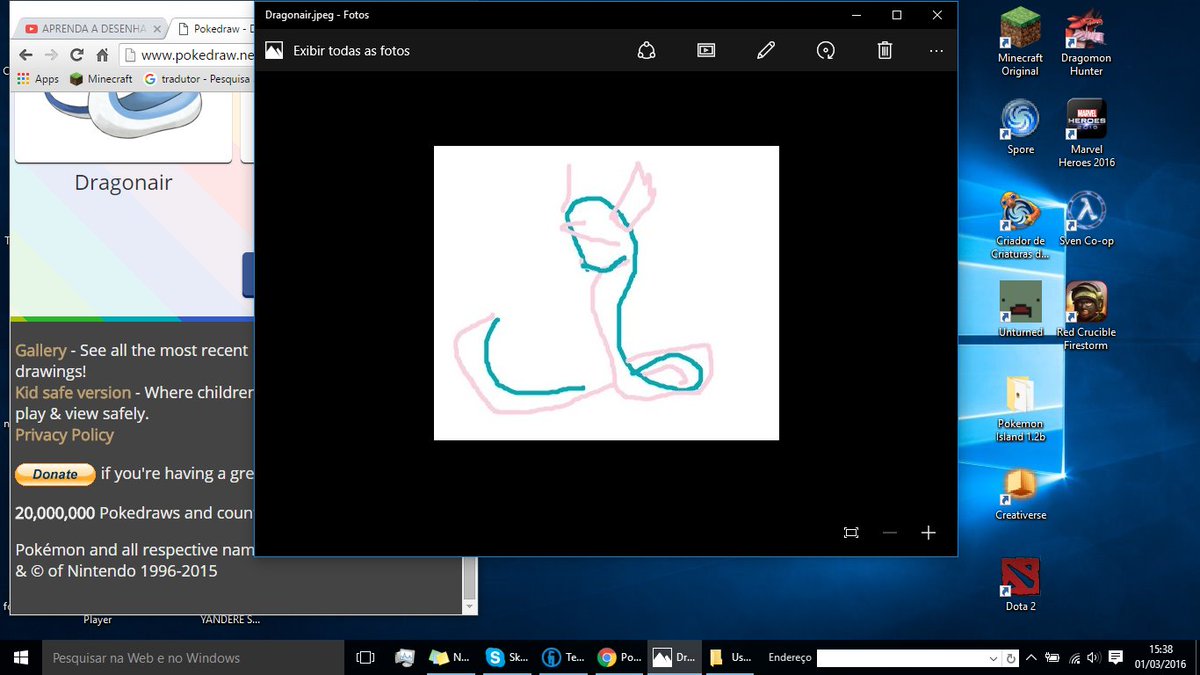1200x675 pixels.
Task: Open the Apps bookmark in Chrome
Action: point(38,79)
